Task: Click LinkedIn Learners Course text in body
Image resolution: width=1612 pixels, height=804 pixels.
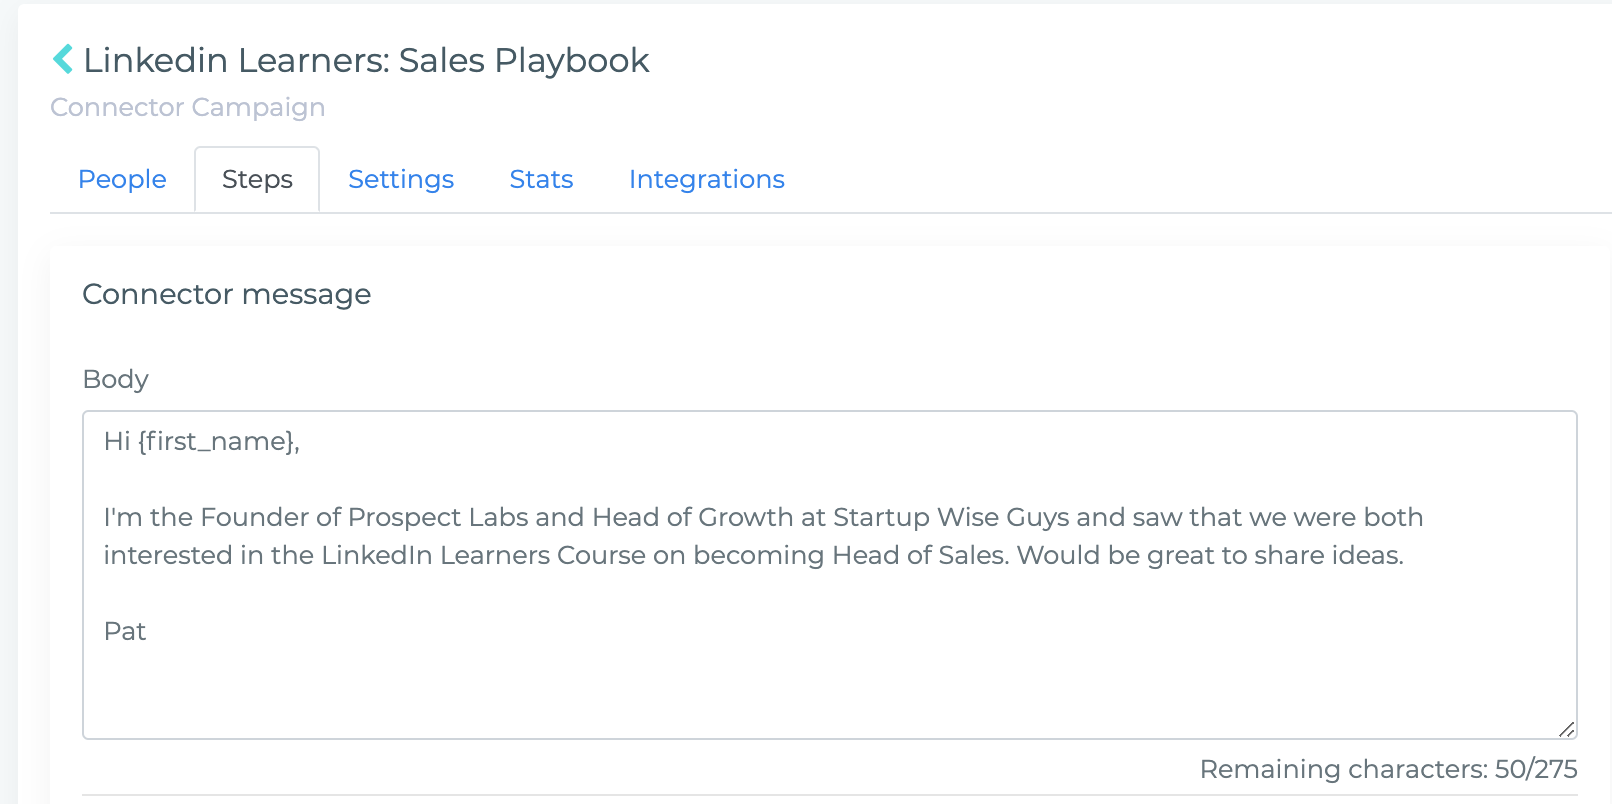Action: [x=483, y=555]
